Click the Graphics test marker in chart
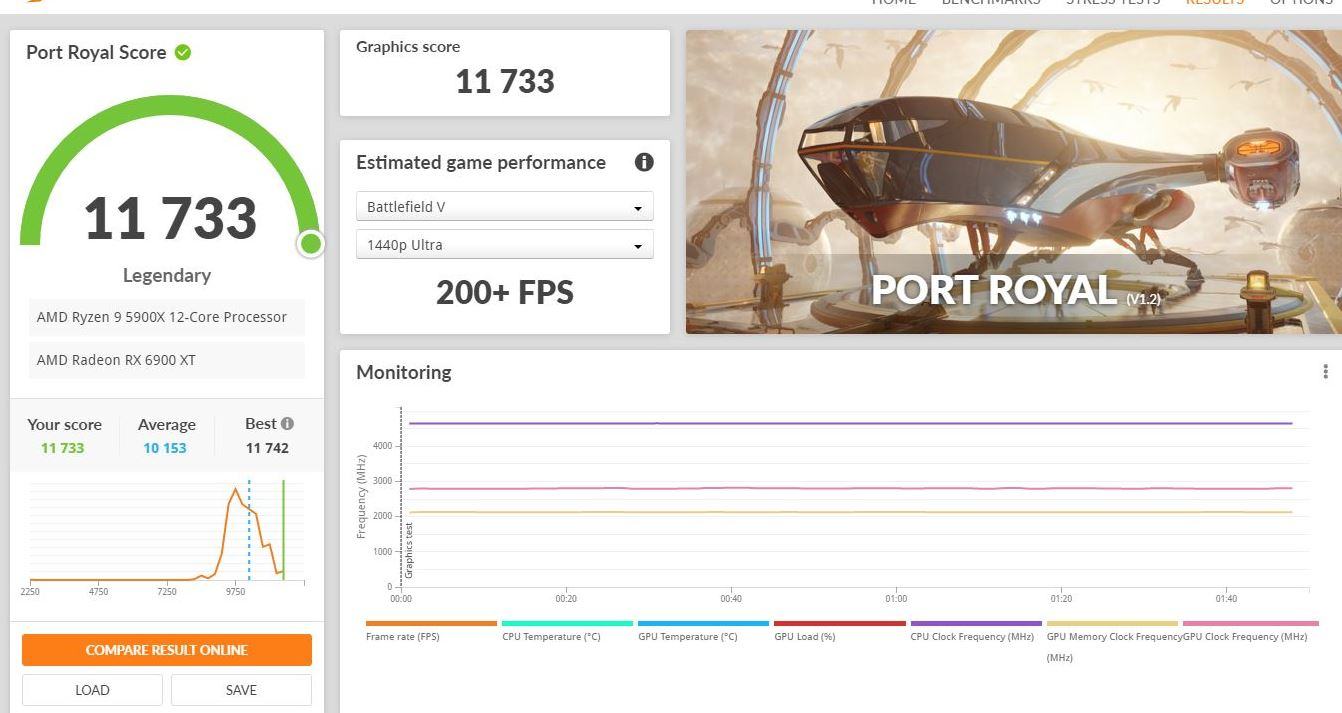1342x713 pixels. pyautogui.click(x=409, y=550)
